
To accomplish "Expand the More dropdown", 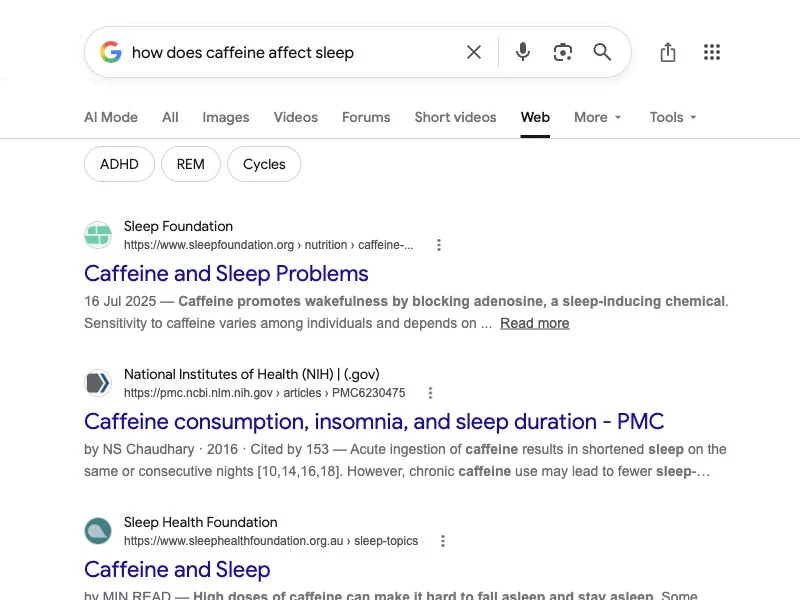I will click(597, 117).
